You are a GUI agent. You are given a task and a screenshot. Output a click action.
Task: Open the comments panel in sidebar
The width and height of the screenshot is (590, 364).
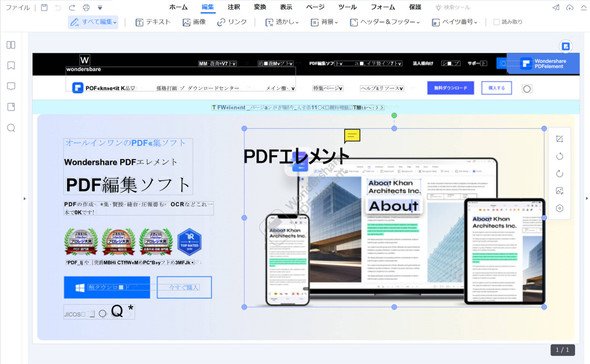[x=11, y=86]
